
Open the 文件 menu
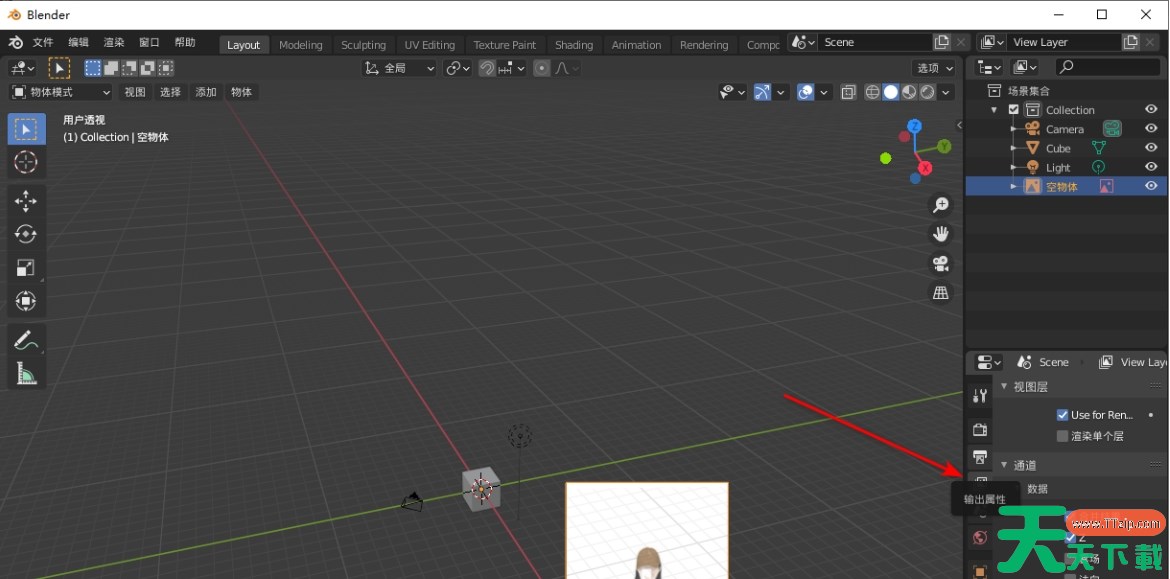[x=43, y=43]
